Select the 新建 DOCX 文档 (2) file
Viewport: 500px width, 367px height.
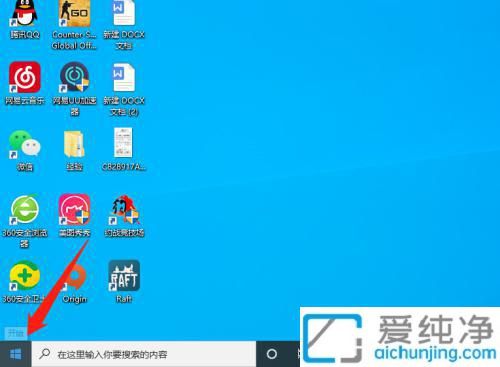coord(124,89)
